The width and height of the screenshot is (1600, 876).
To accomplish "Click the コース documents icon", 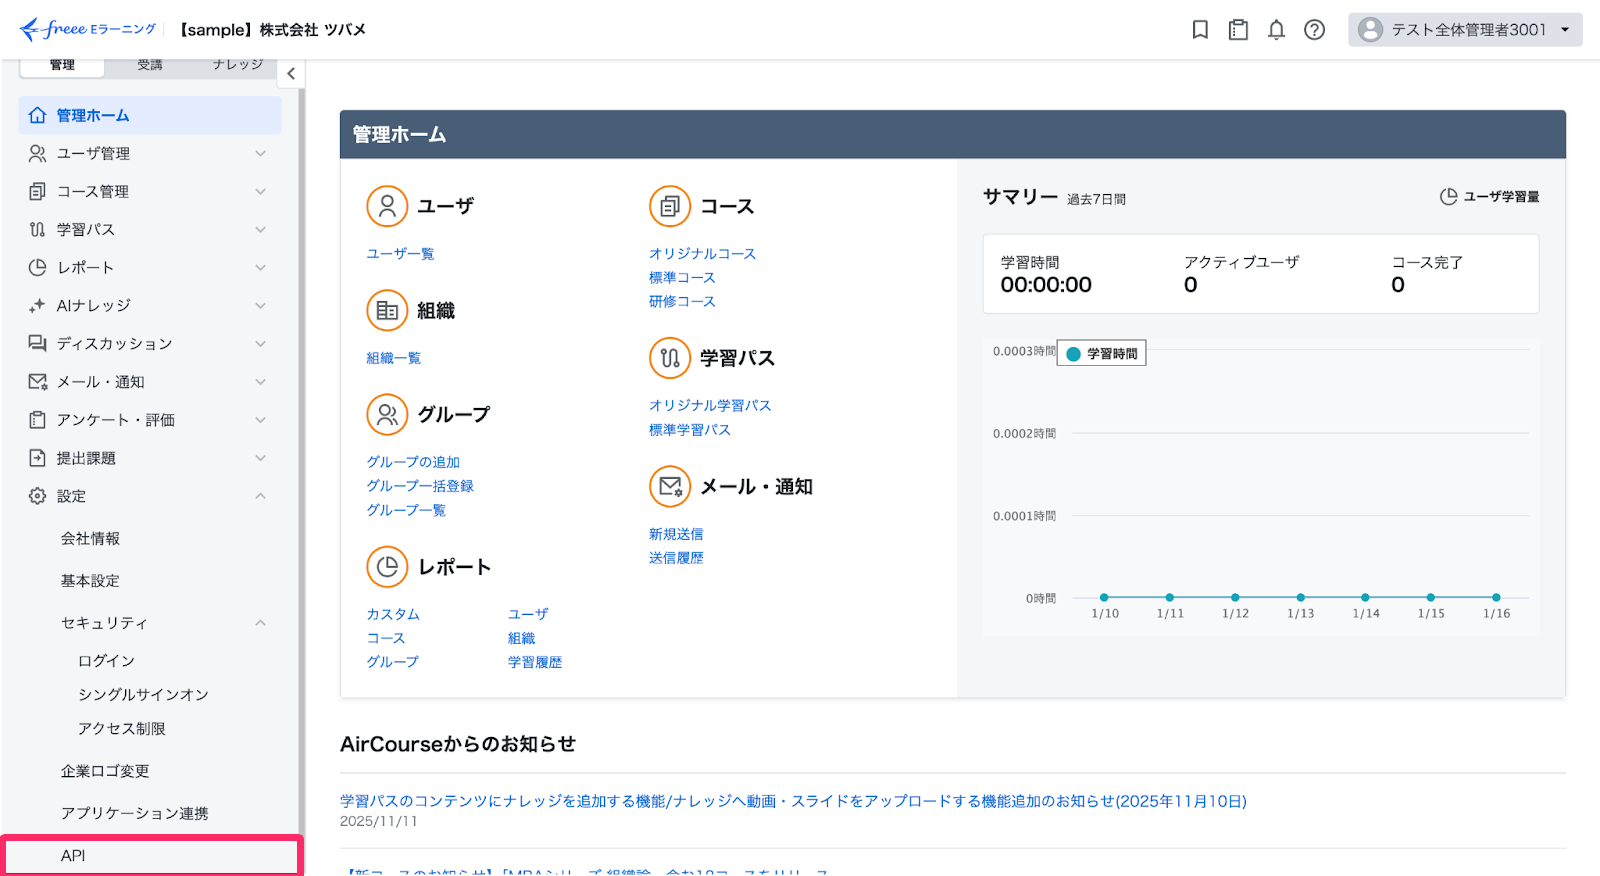I will (670, 206).
